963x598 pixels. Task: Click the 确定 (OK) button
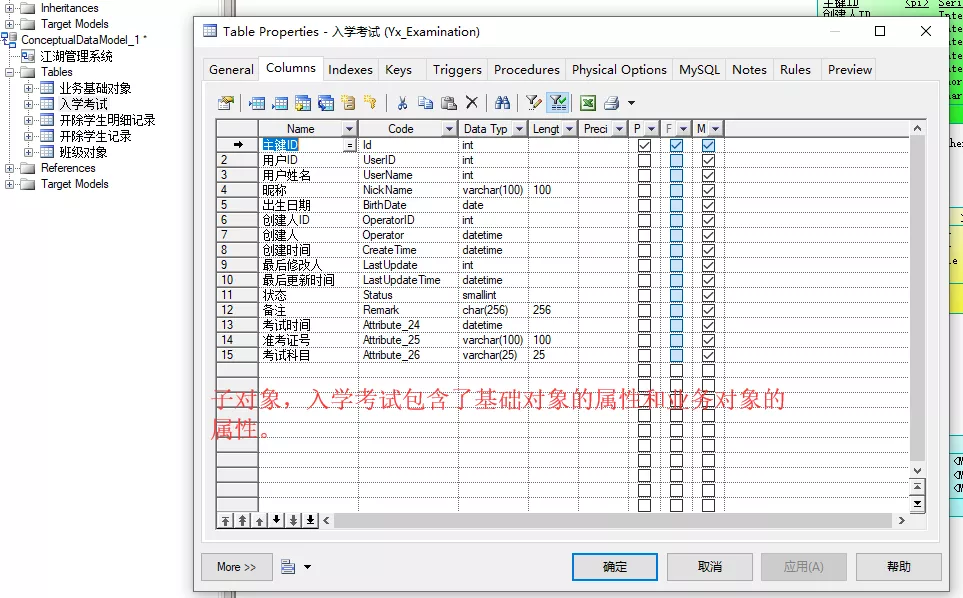(615, 567)
